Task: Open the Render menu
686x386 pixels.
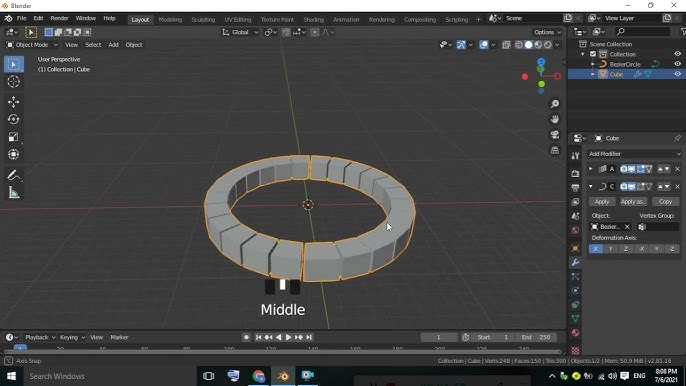Action: point(60,18)
